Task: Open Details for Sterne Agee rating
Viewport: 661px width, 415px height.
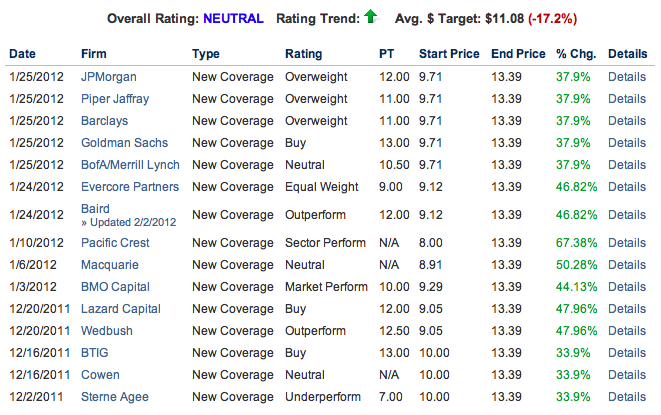Action: click(627, 397)
